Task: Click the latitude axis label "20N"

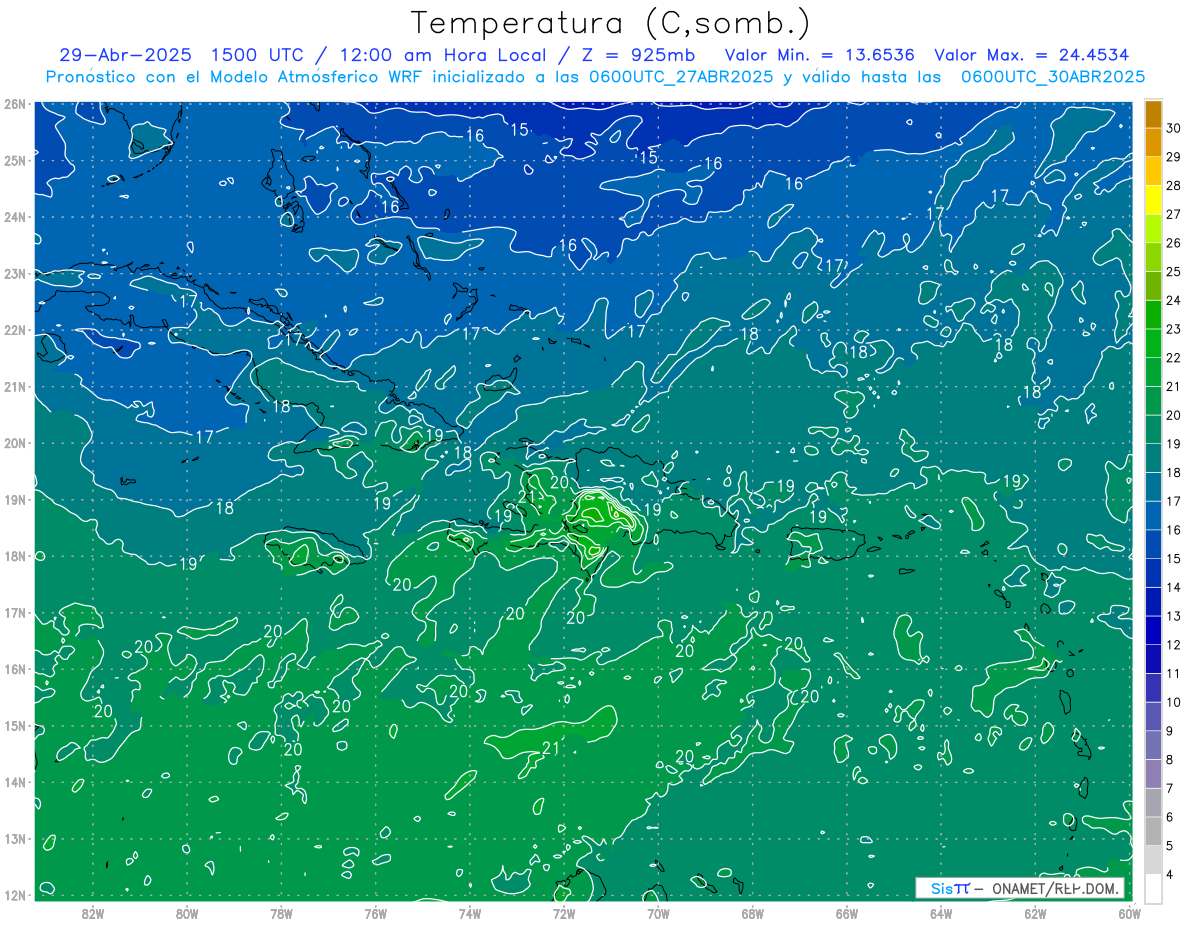Action: pyautogui.click(x=14, y=443)
